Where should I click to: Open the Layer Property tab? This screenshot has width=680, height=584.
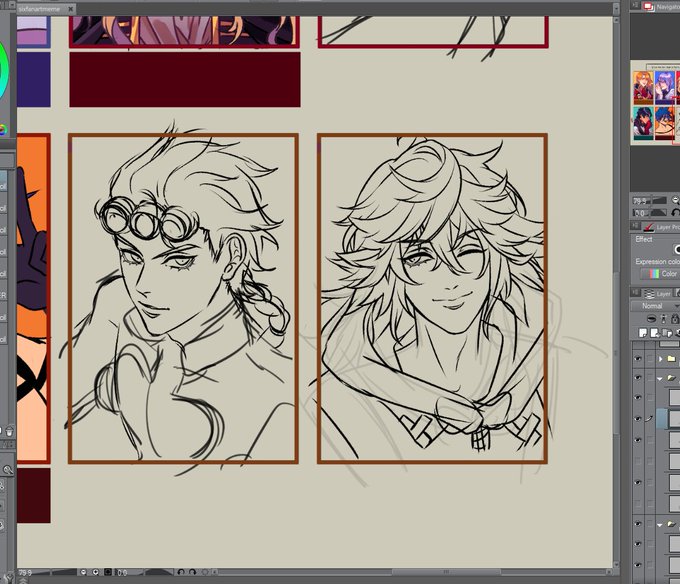tap(661, 227)
